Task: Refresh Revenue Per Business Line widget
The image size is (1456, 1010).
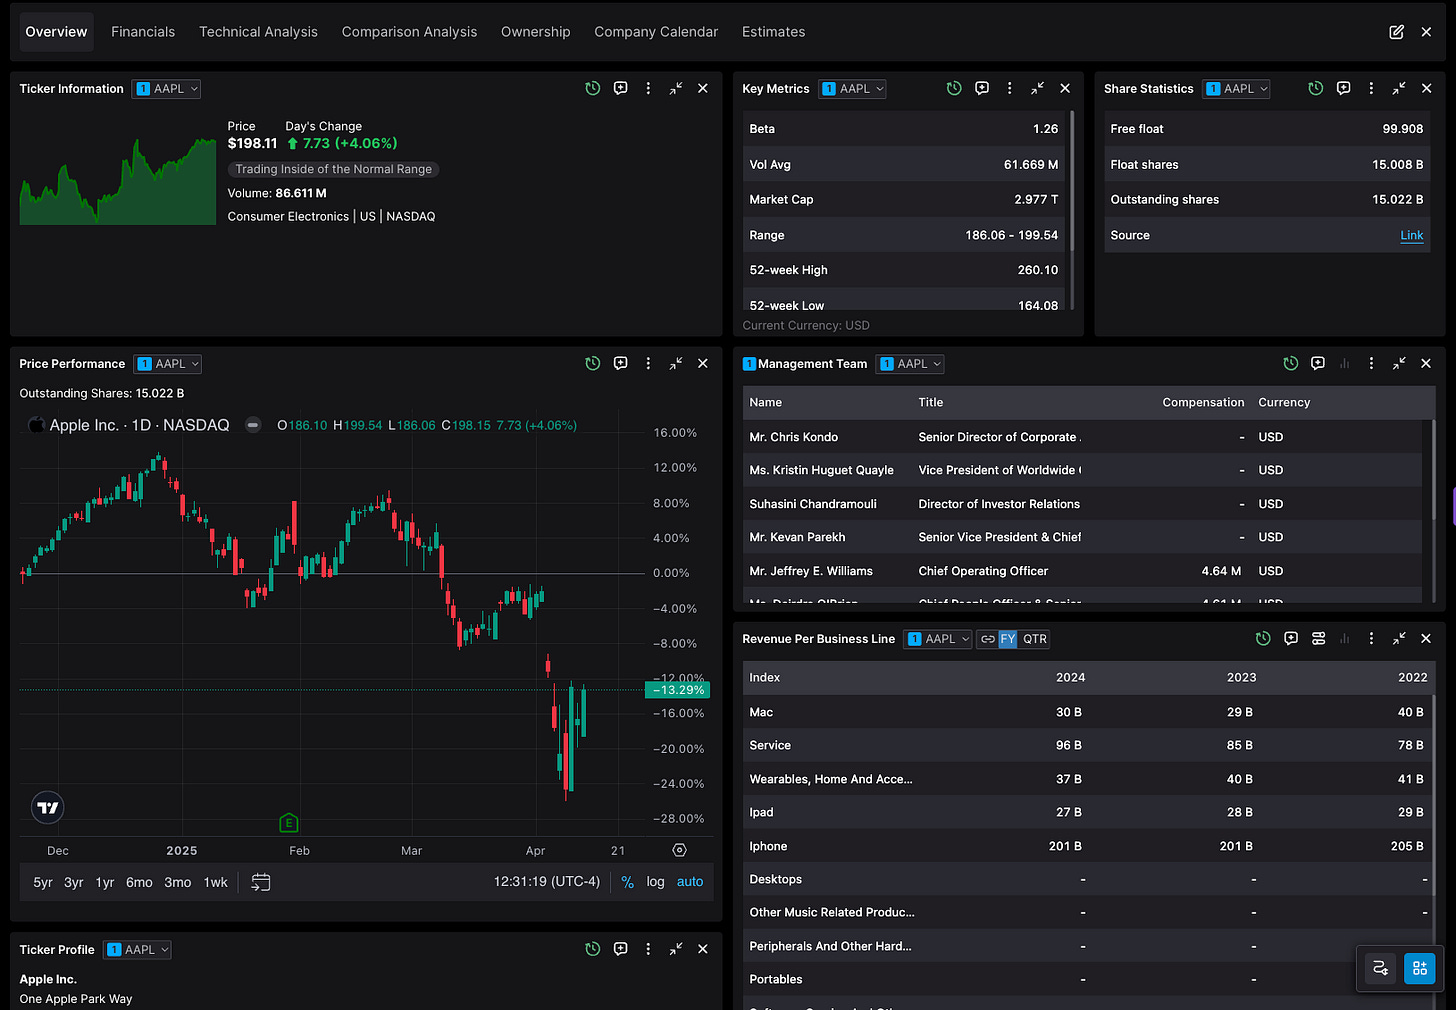Action: coord(1263,638)
